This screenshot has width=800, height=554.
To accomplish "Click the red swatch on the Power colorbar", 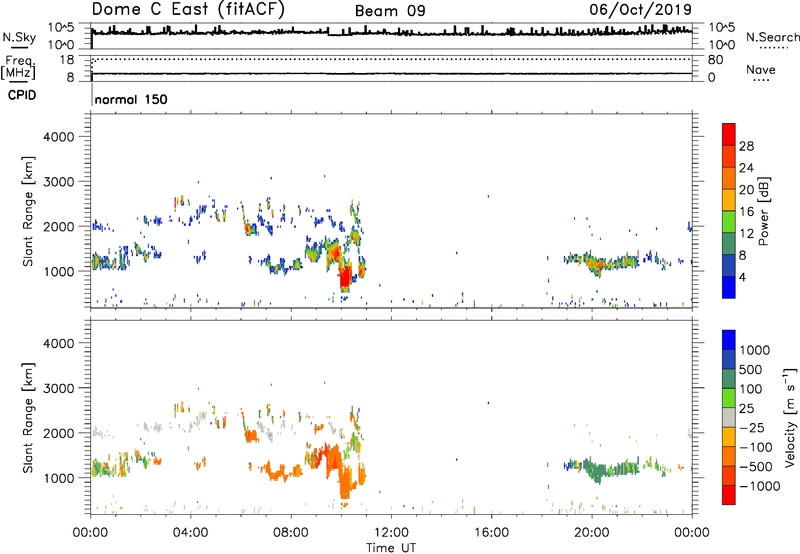I will click(729, 134).
